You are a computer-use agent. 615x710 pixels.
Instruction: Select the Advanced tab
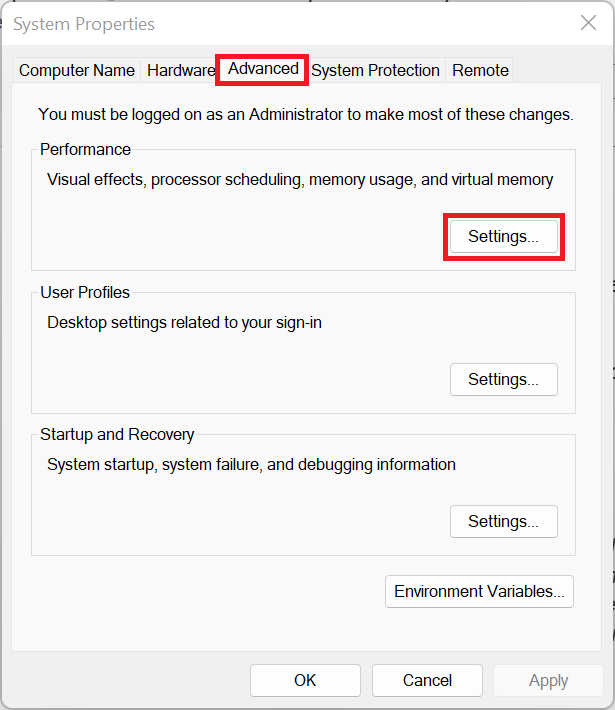pos(263,69)
